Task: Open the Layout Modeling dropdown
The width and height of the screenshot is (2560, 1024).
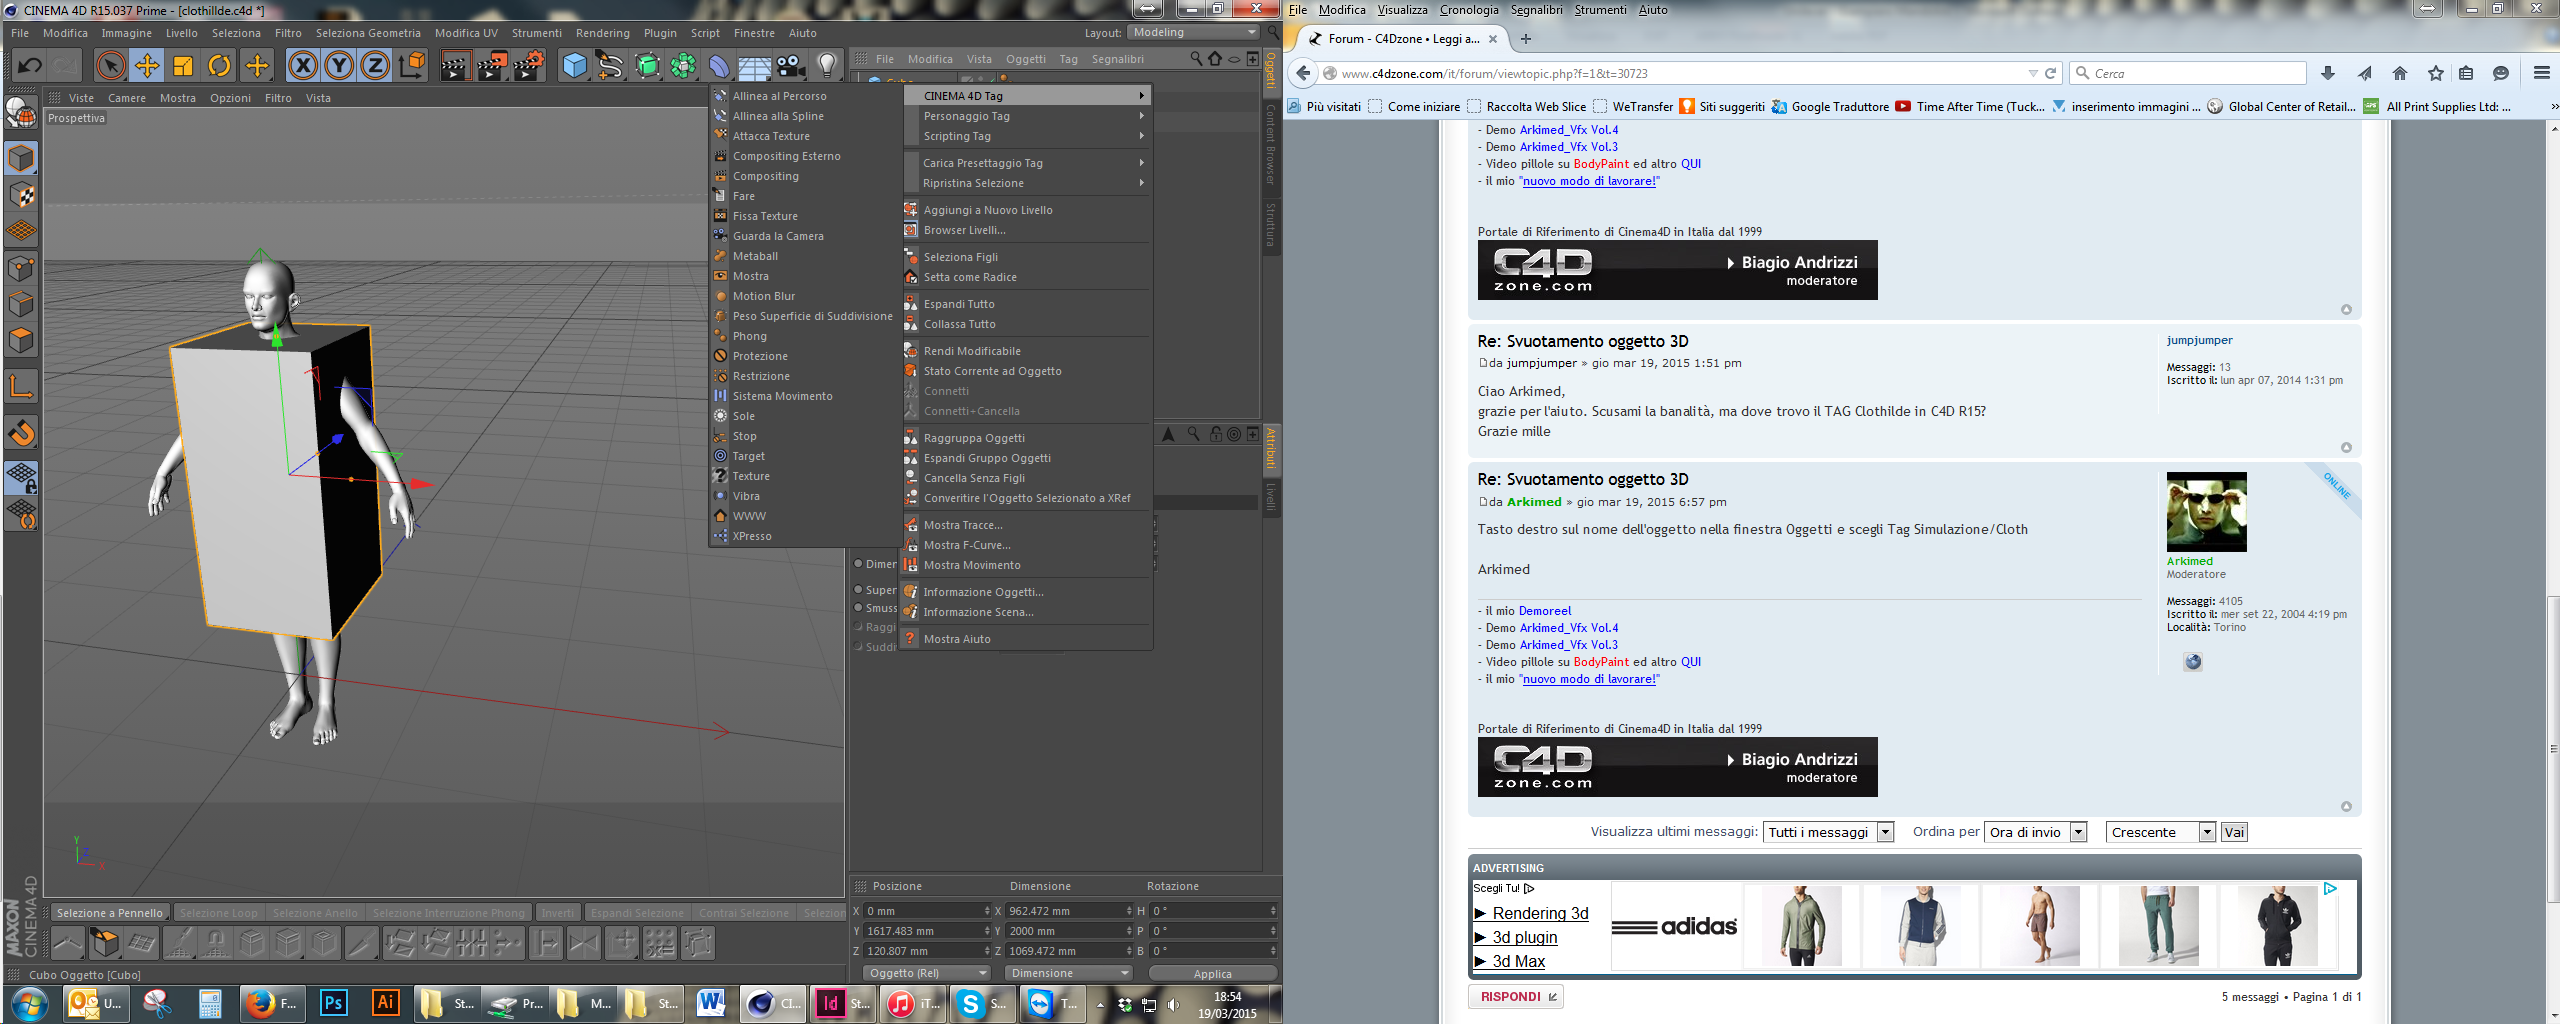Action: click(x=1193, y=32)
